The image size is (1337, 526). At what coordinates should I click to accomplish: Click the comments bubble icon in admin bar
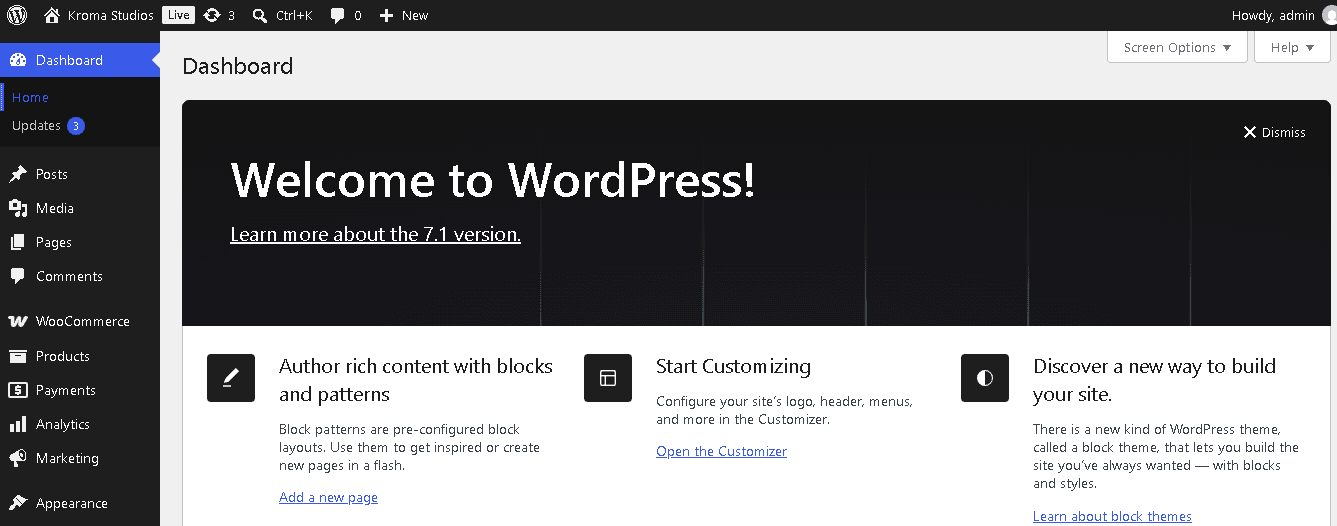[338, 16]
